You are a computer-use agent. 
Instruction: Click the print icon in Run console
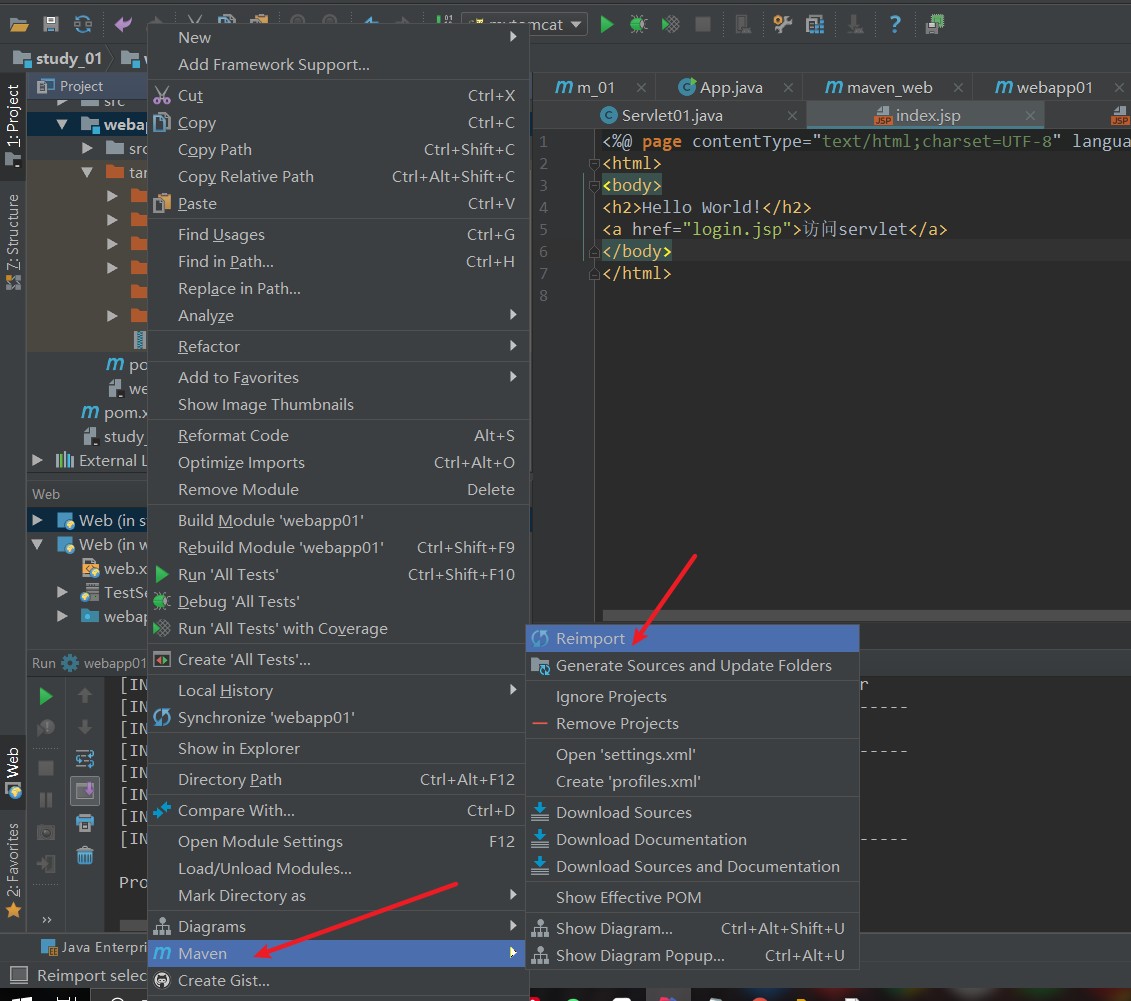coord(85,823)
